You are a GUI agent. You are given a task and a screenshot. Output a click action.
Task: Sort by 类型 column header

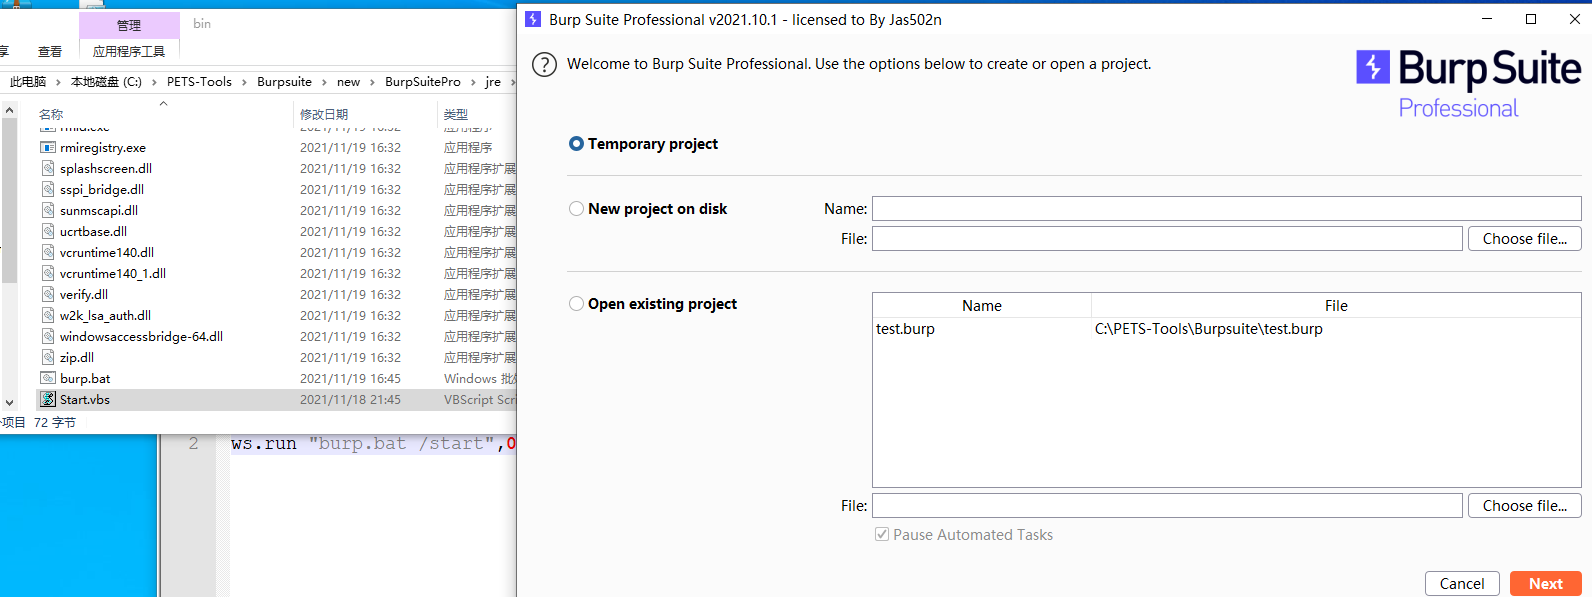pos(456,114)
